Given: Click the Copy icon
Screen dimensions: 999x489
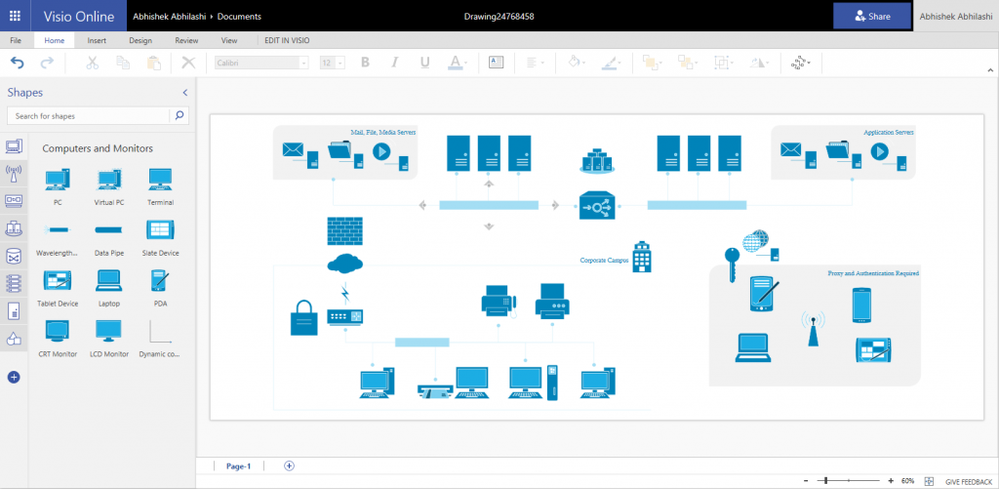Looking at the screenshot, I should pos(123,62).
